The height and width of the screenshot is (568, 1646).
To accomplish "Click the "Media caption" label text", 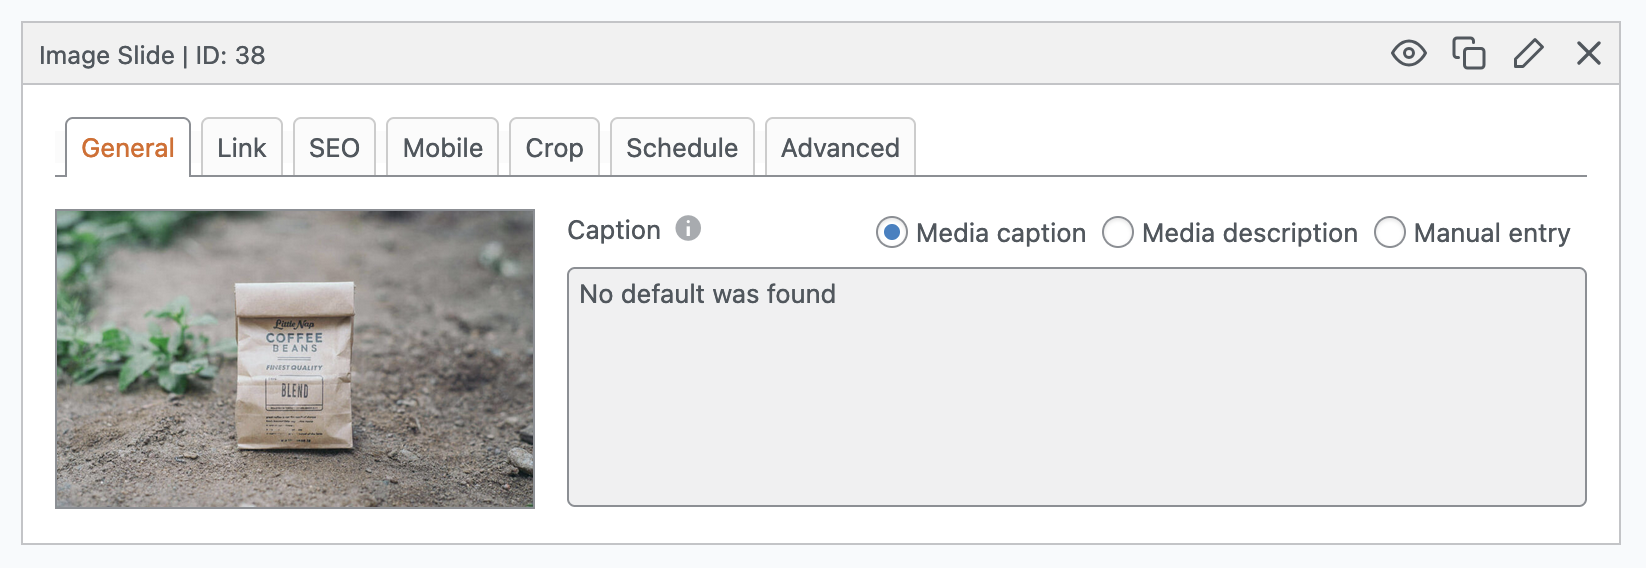I will pyautogui.click(x=1000, y=233).
